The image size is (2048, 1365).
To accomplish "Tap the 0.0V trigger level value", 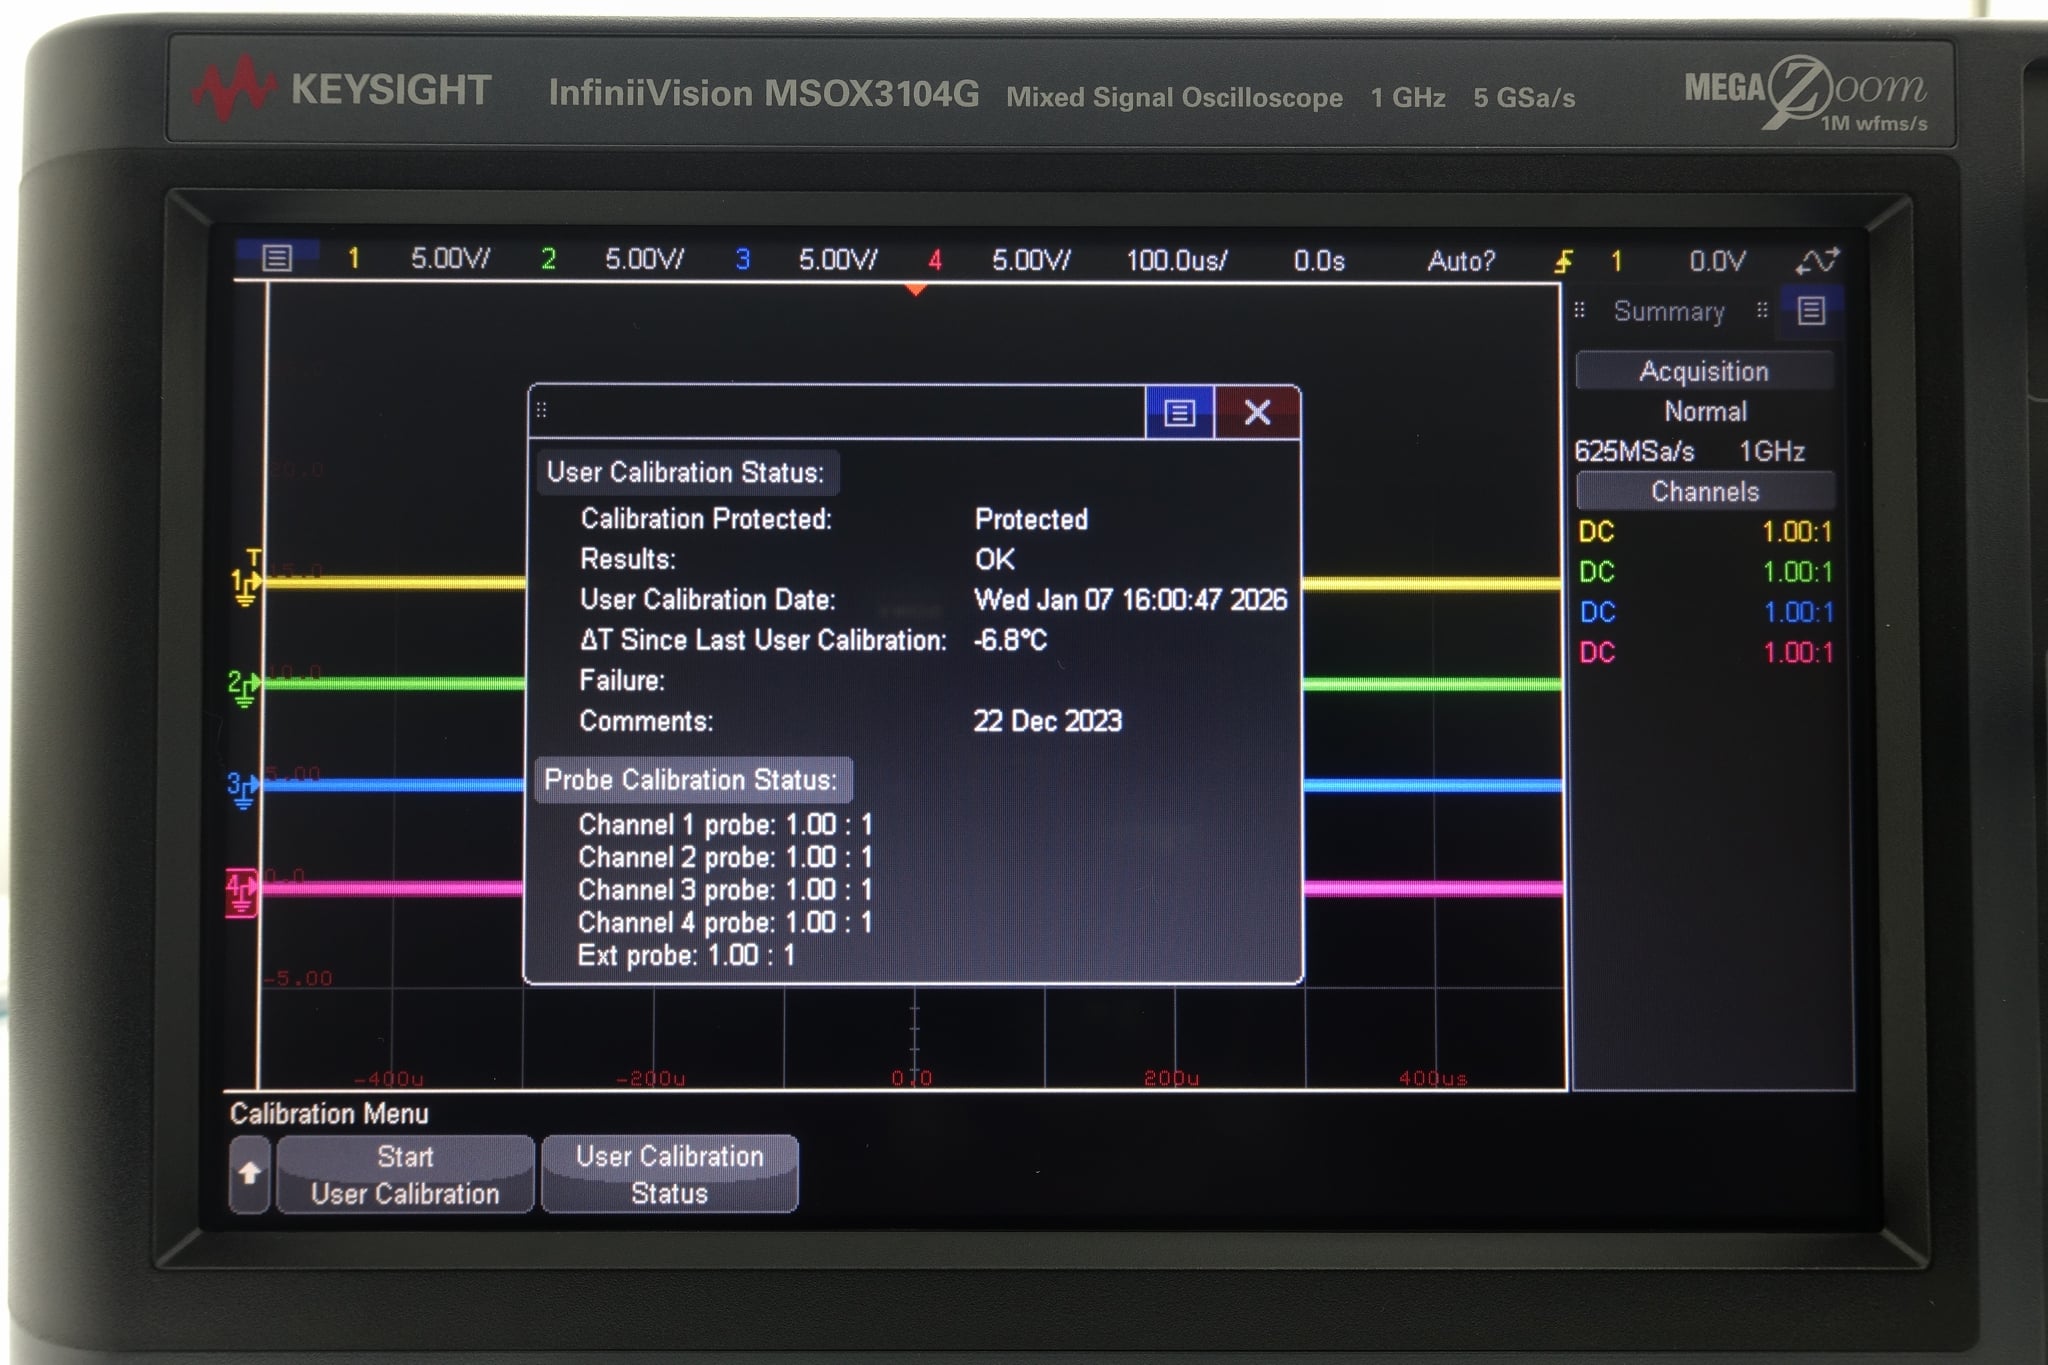I will click(1717, 262).
